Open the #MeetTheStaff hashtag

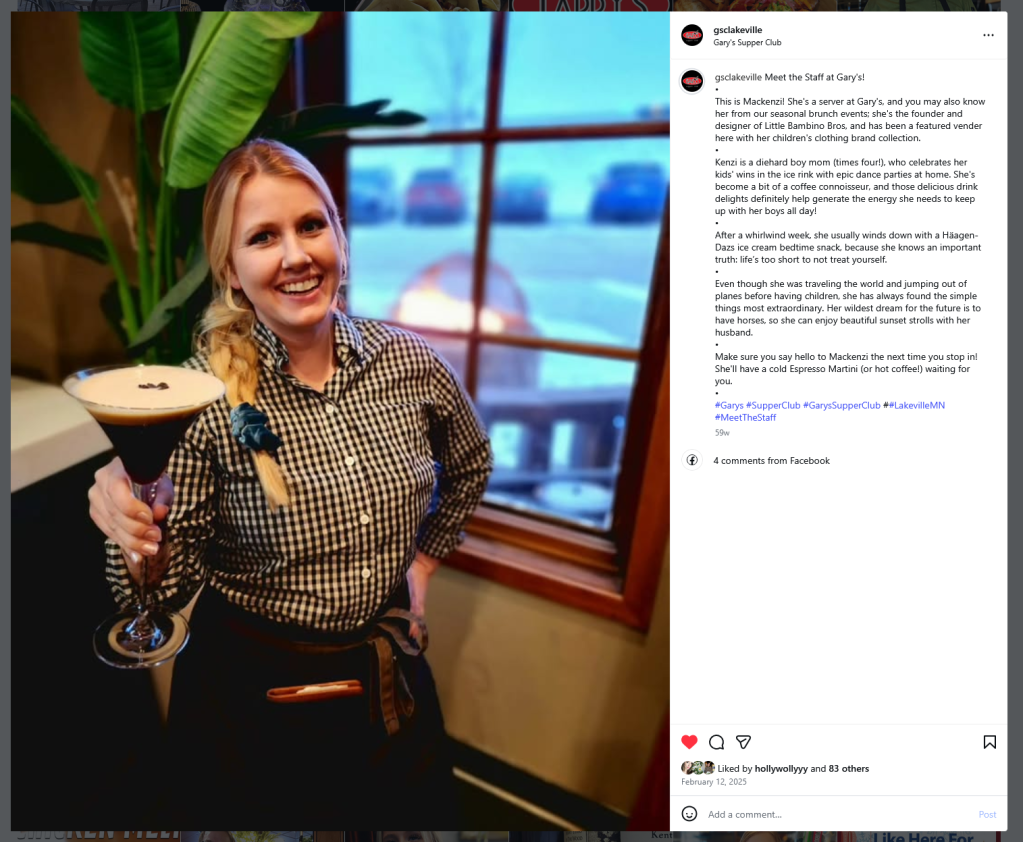(x=745, y=417)
